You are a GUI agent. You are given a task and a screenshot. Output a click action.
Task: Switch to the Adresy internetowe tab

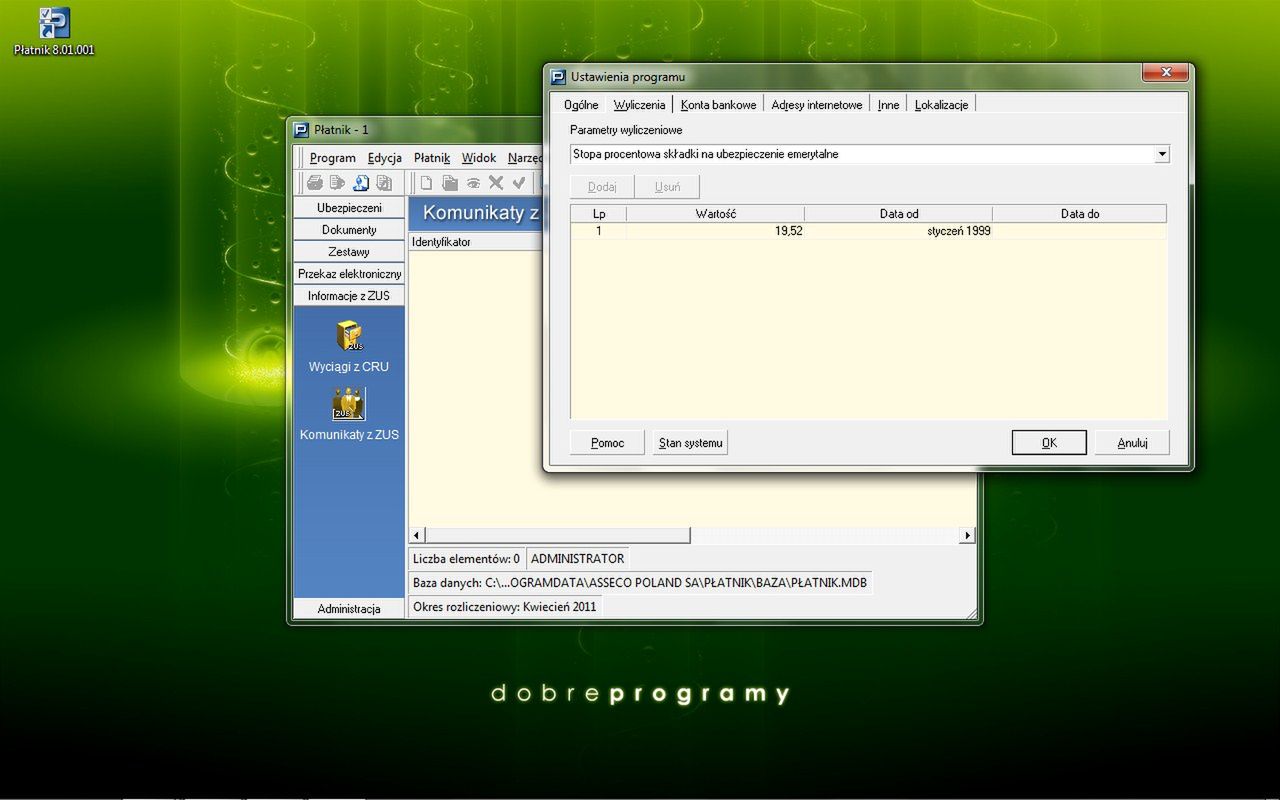click(817, 105)
